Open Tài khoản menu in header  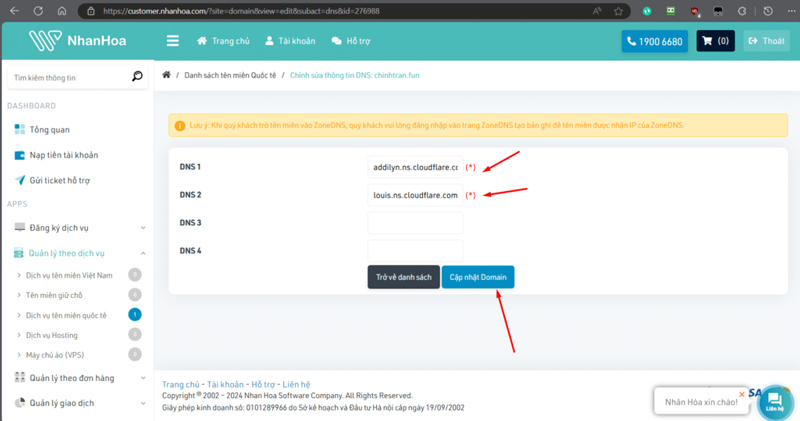tap(290, 42)
